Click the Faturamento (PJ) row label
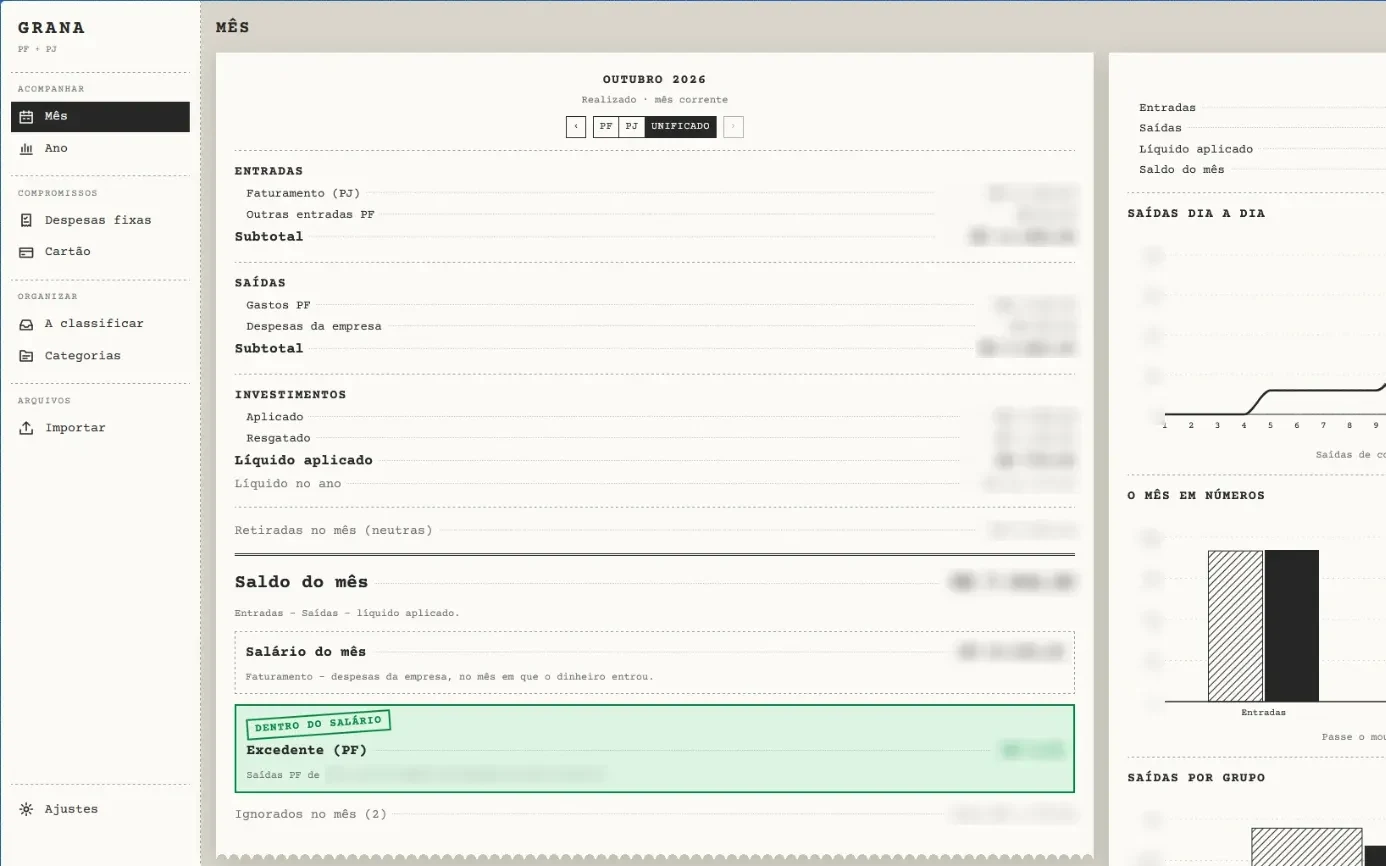The image size is (1386, 866). (x=303, y=193)
